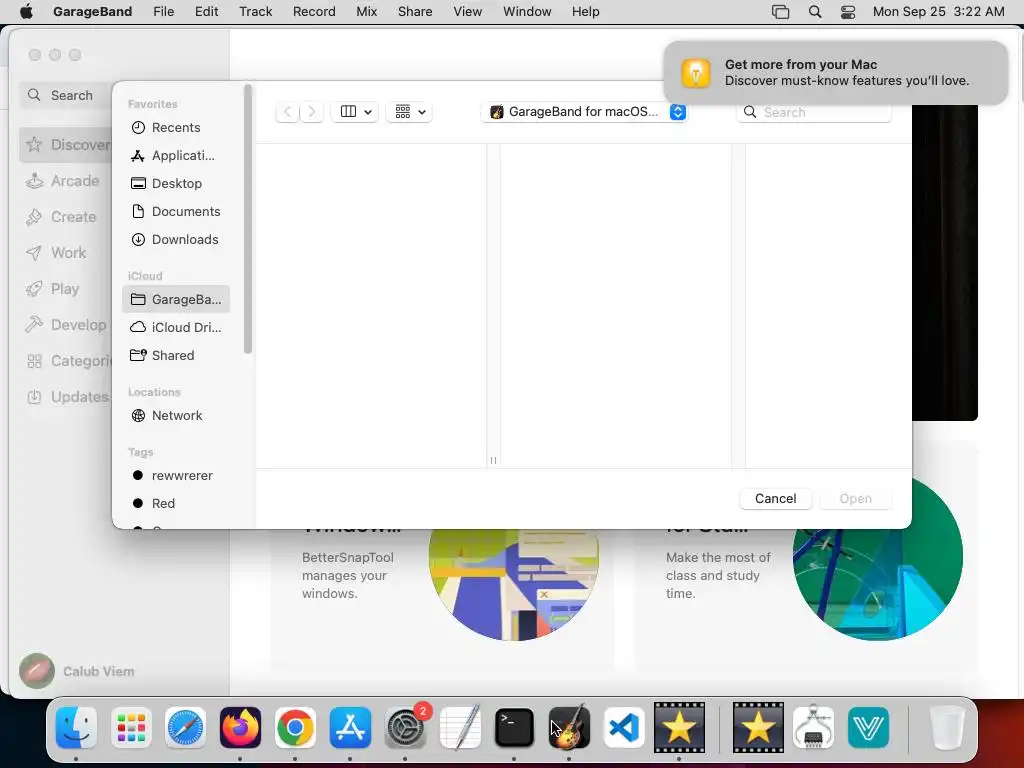Click App Store sidebar Search field
This screenshot has width=1024, height=768.
point(65,95)
